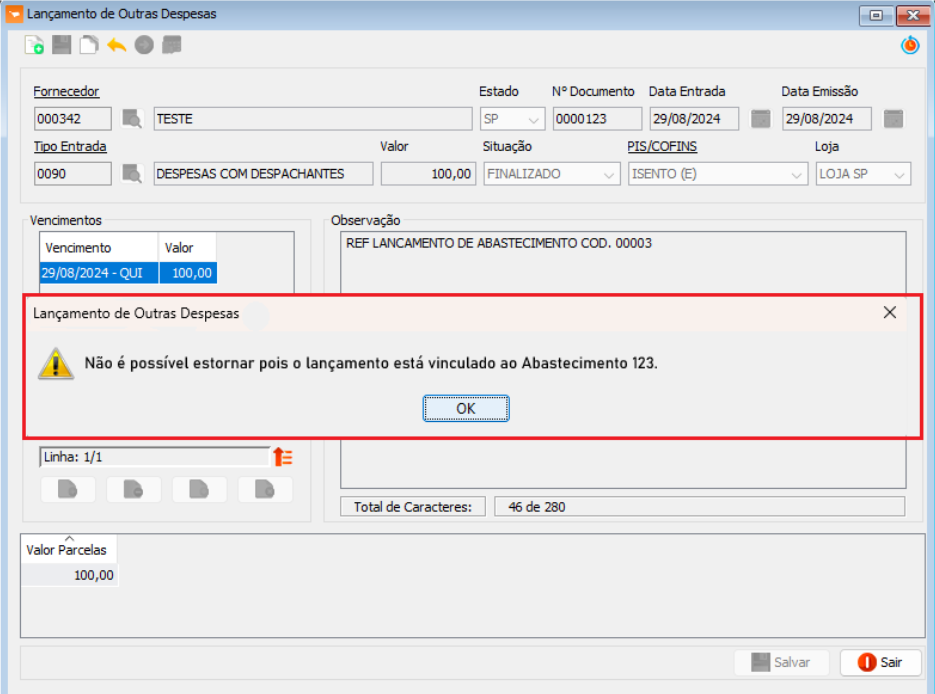Click the new record icon with green plus

click(34, 45)
